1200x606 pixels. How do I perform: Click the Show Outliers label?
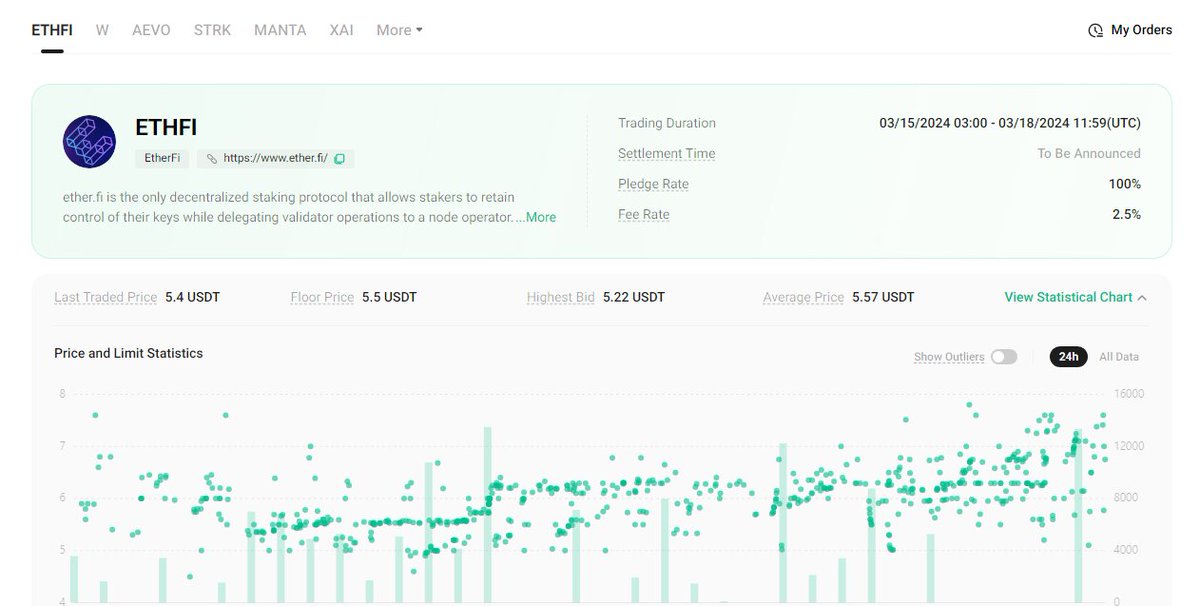949,357
